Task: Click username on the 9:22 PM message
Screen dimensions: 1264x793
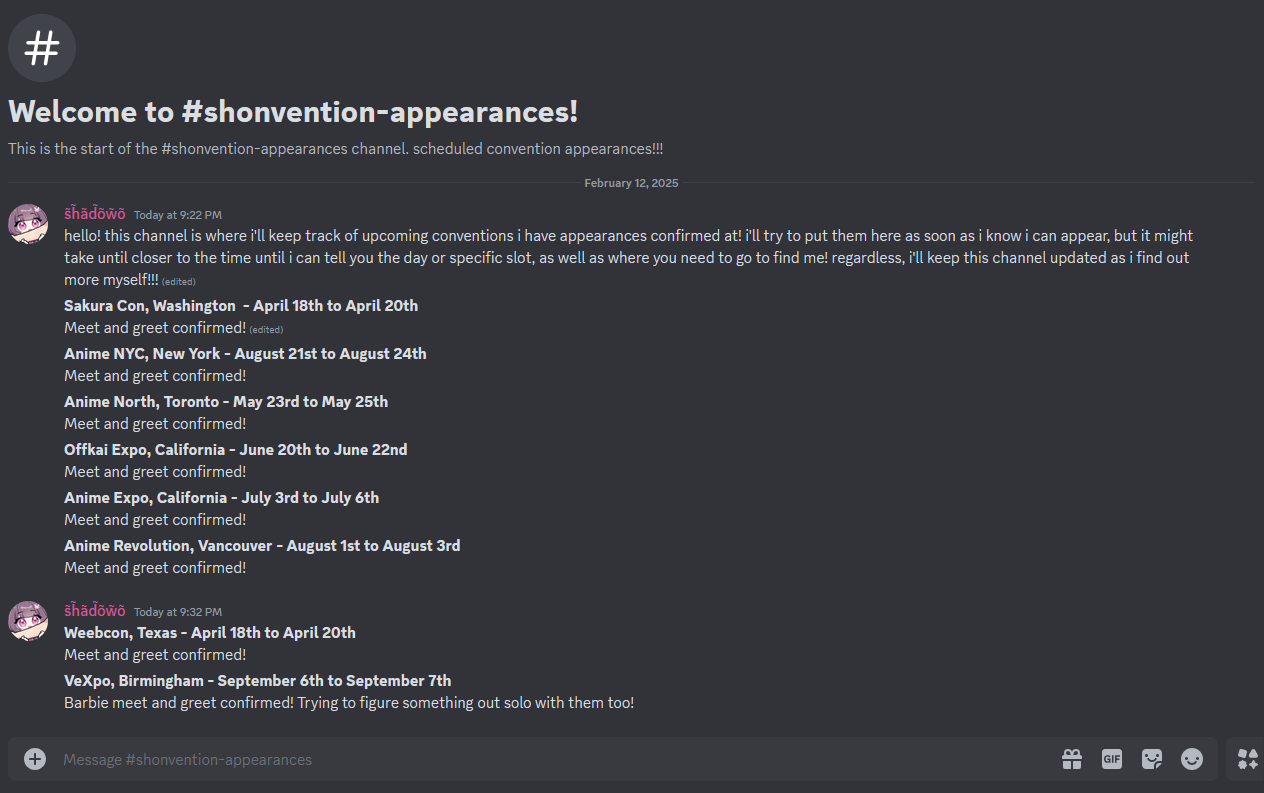Action: click(x=95, y=214)
